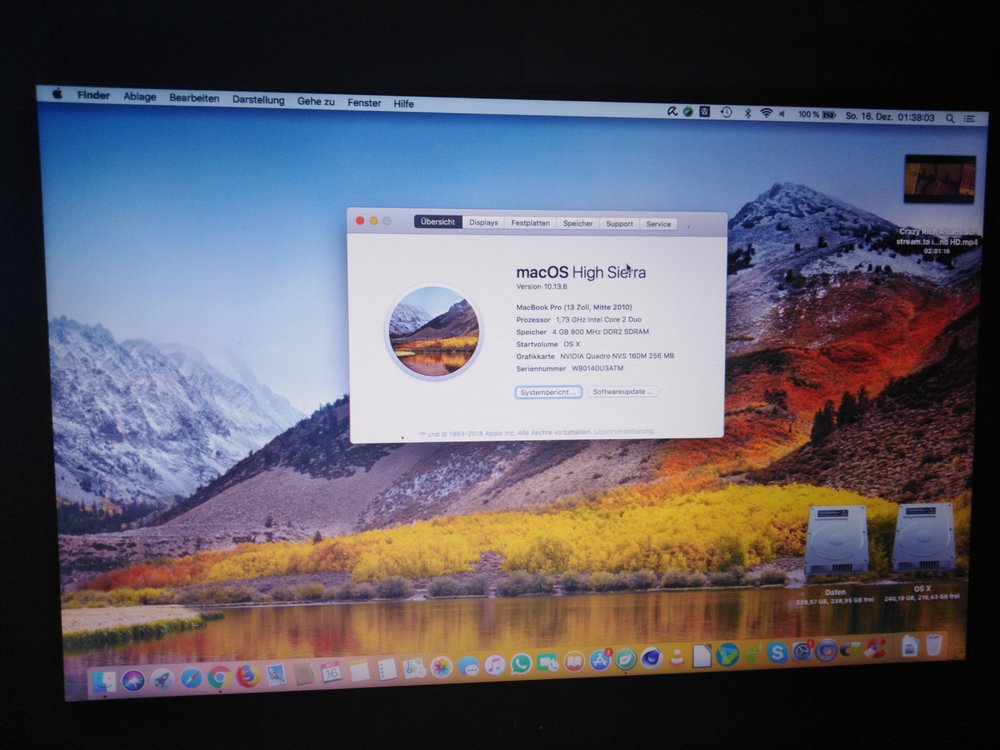Click the date and time display
This screenshot has height=750, width=1000.
(890, 117)
